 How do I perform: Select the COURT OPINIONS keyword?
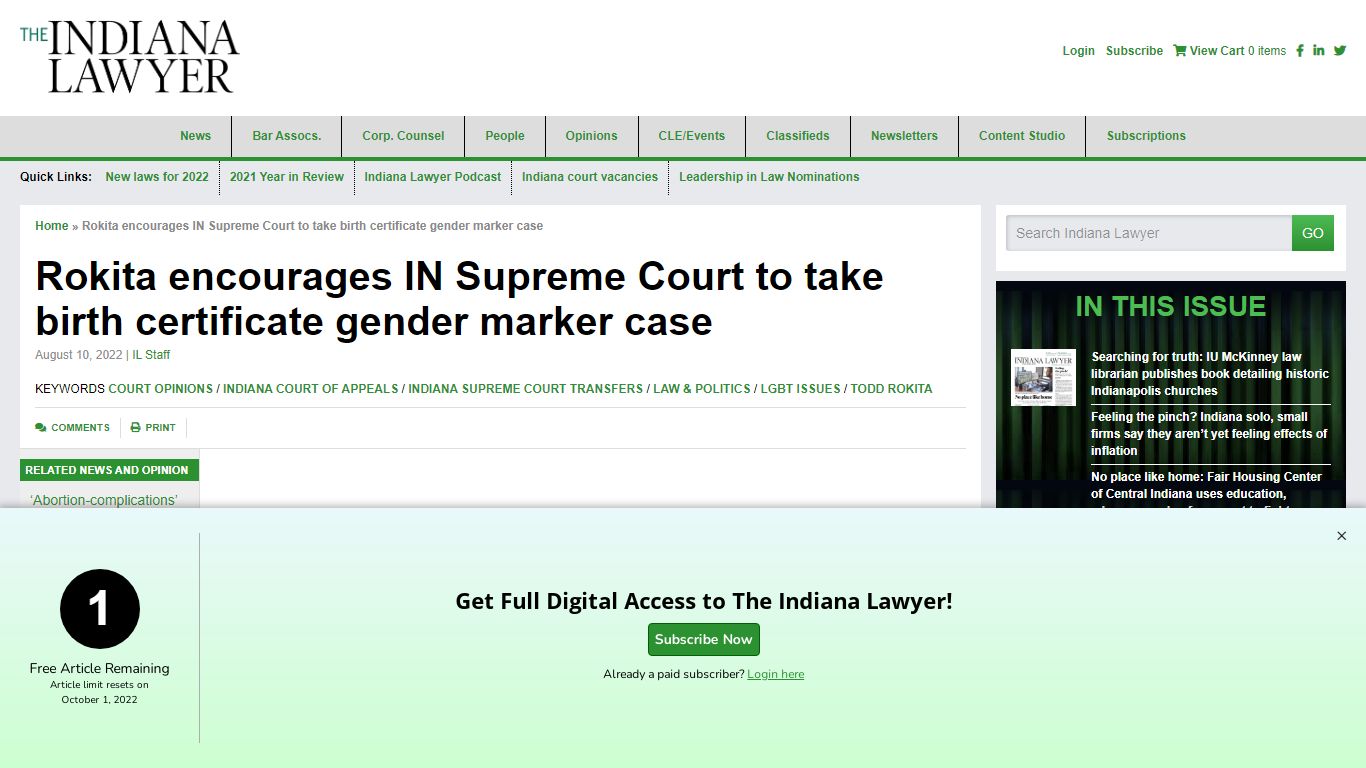click(x=161, y=389)
